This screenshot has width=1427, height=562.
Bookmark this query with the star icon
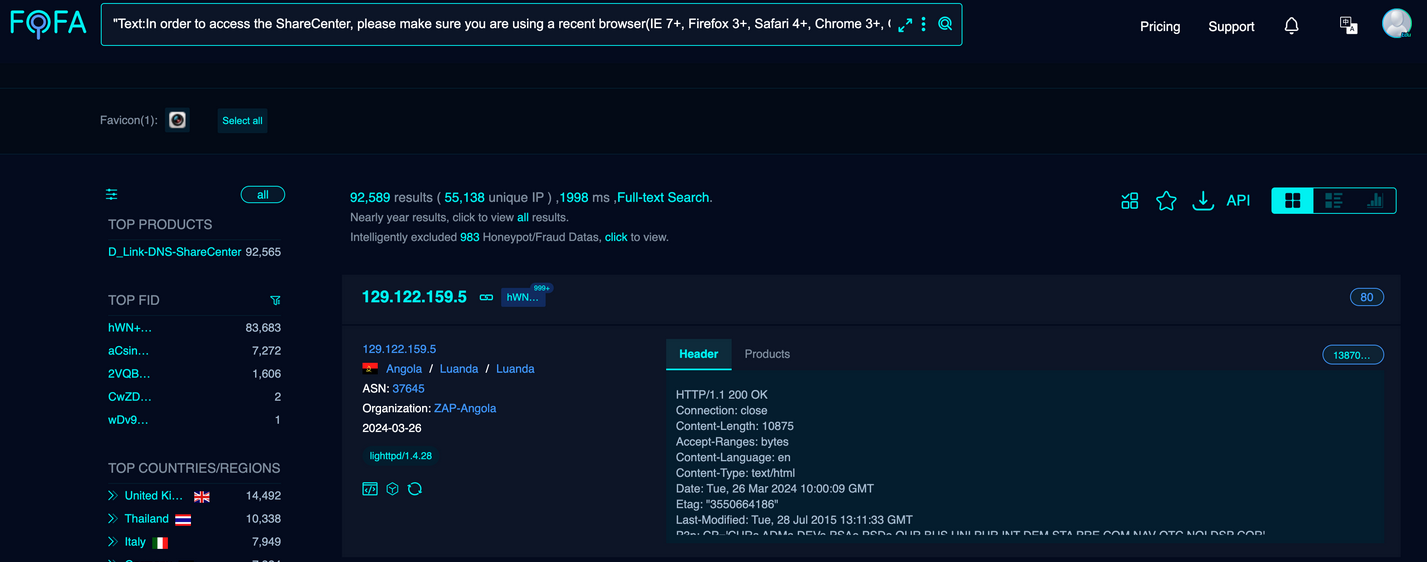(x=1166, y=201)
